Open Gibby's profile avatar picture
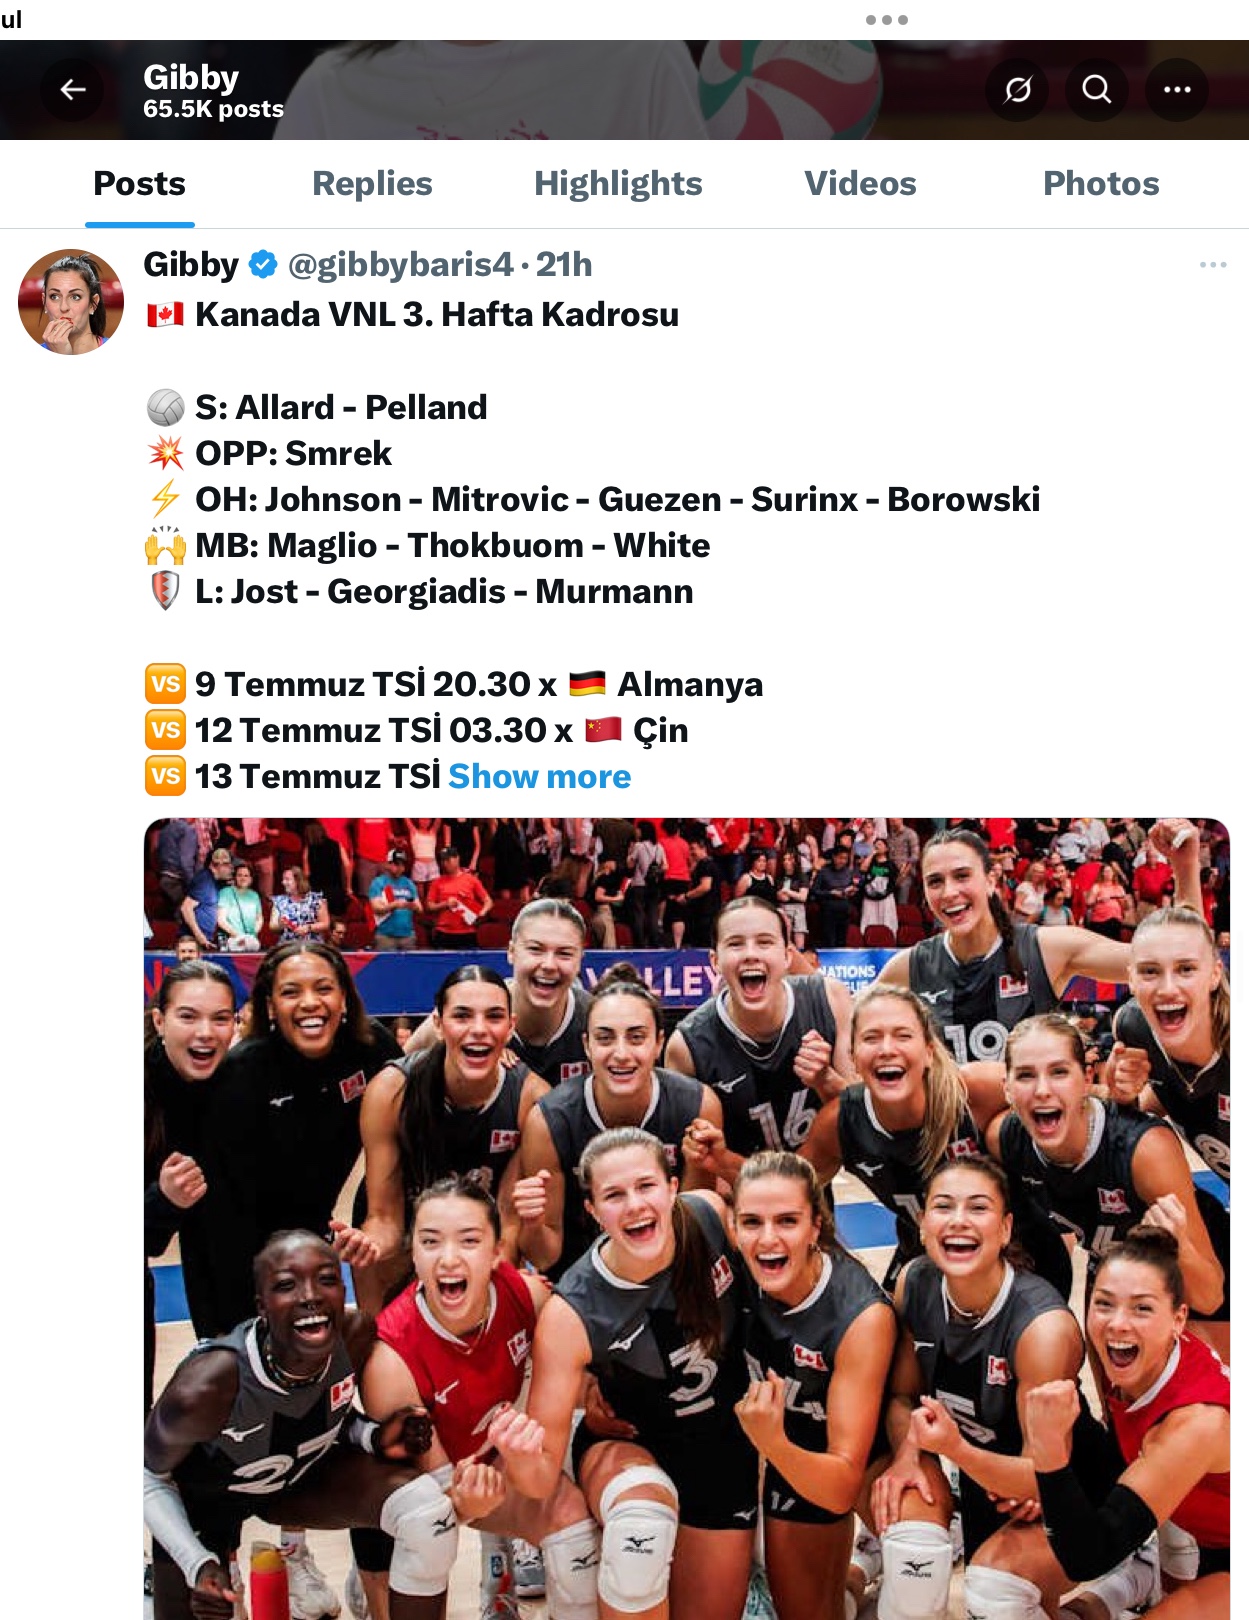The width and height of the screenshot is (1249, 1620). coord(71,302)
